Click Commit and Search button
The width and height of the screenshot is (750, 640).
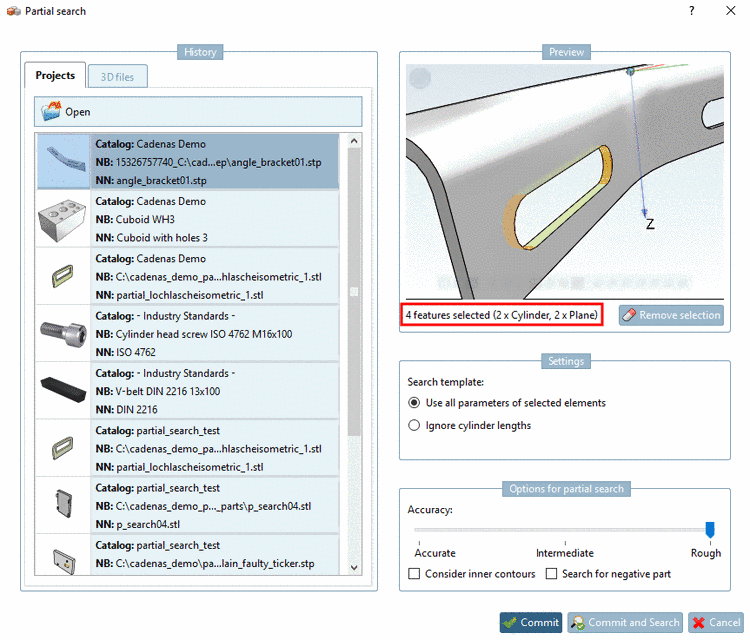625,622
